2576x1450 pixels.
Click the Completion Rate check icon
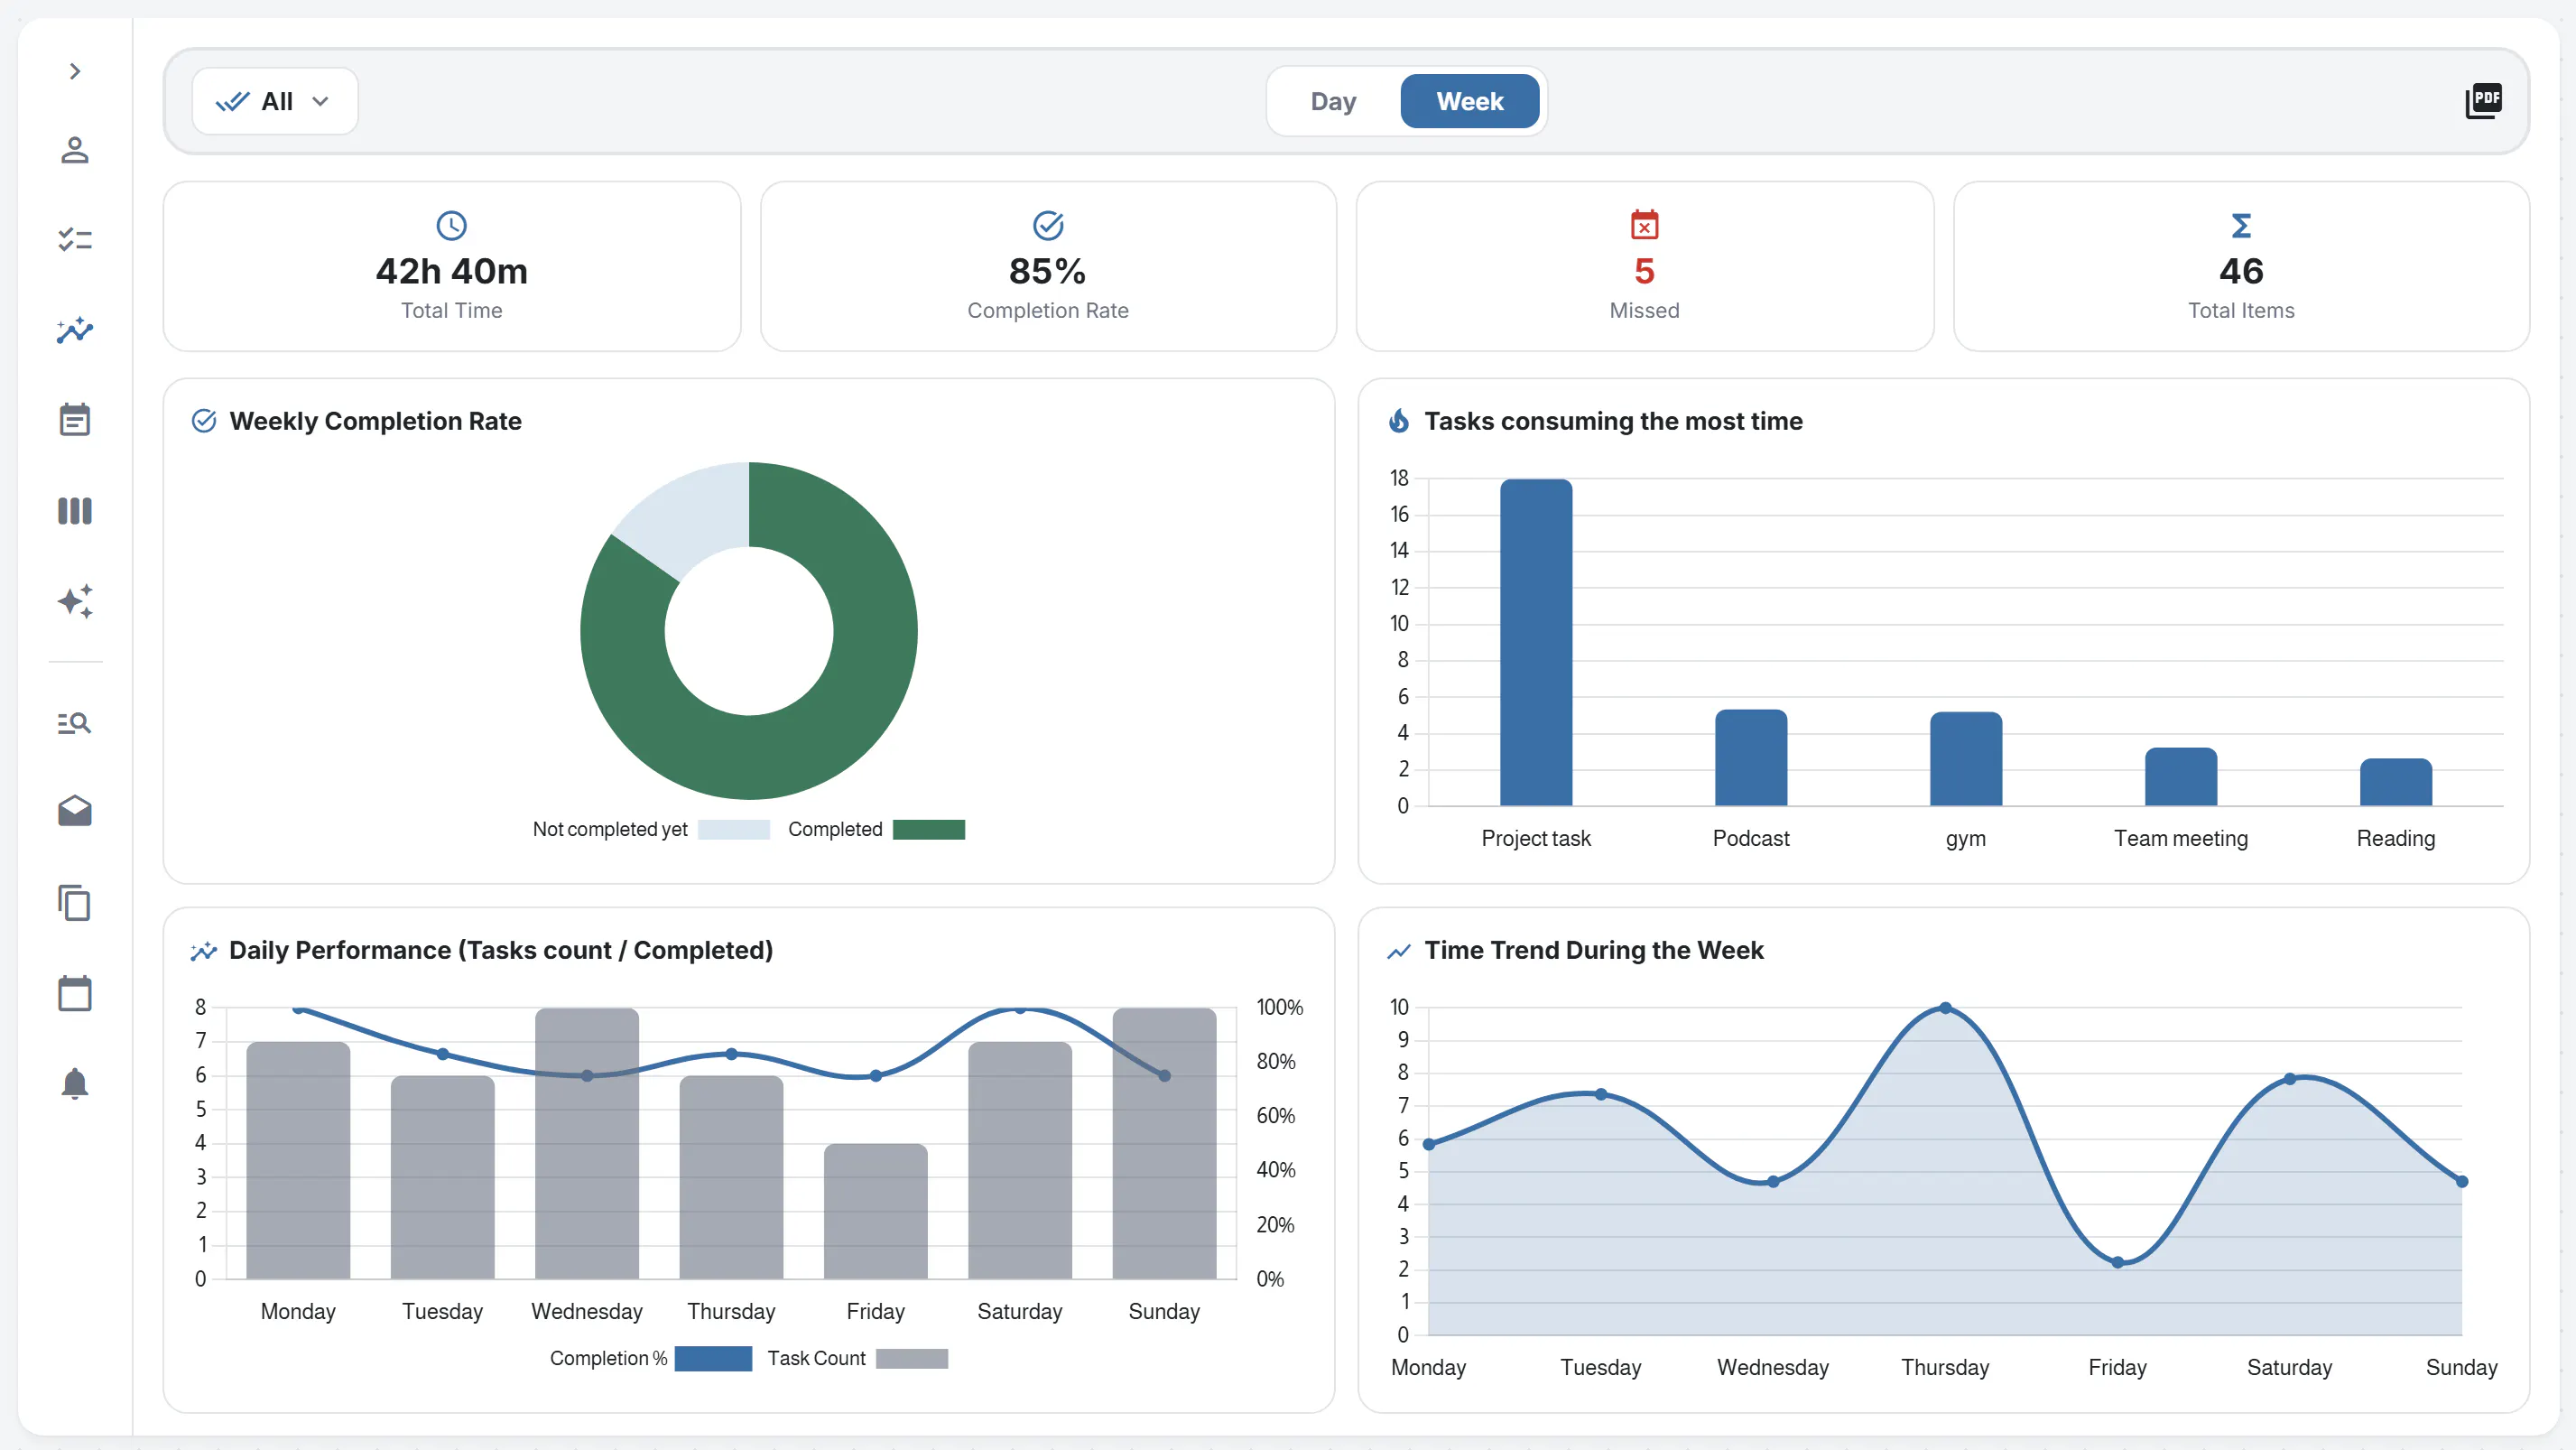[1048, 226]
